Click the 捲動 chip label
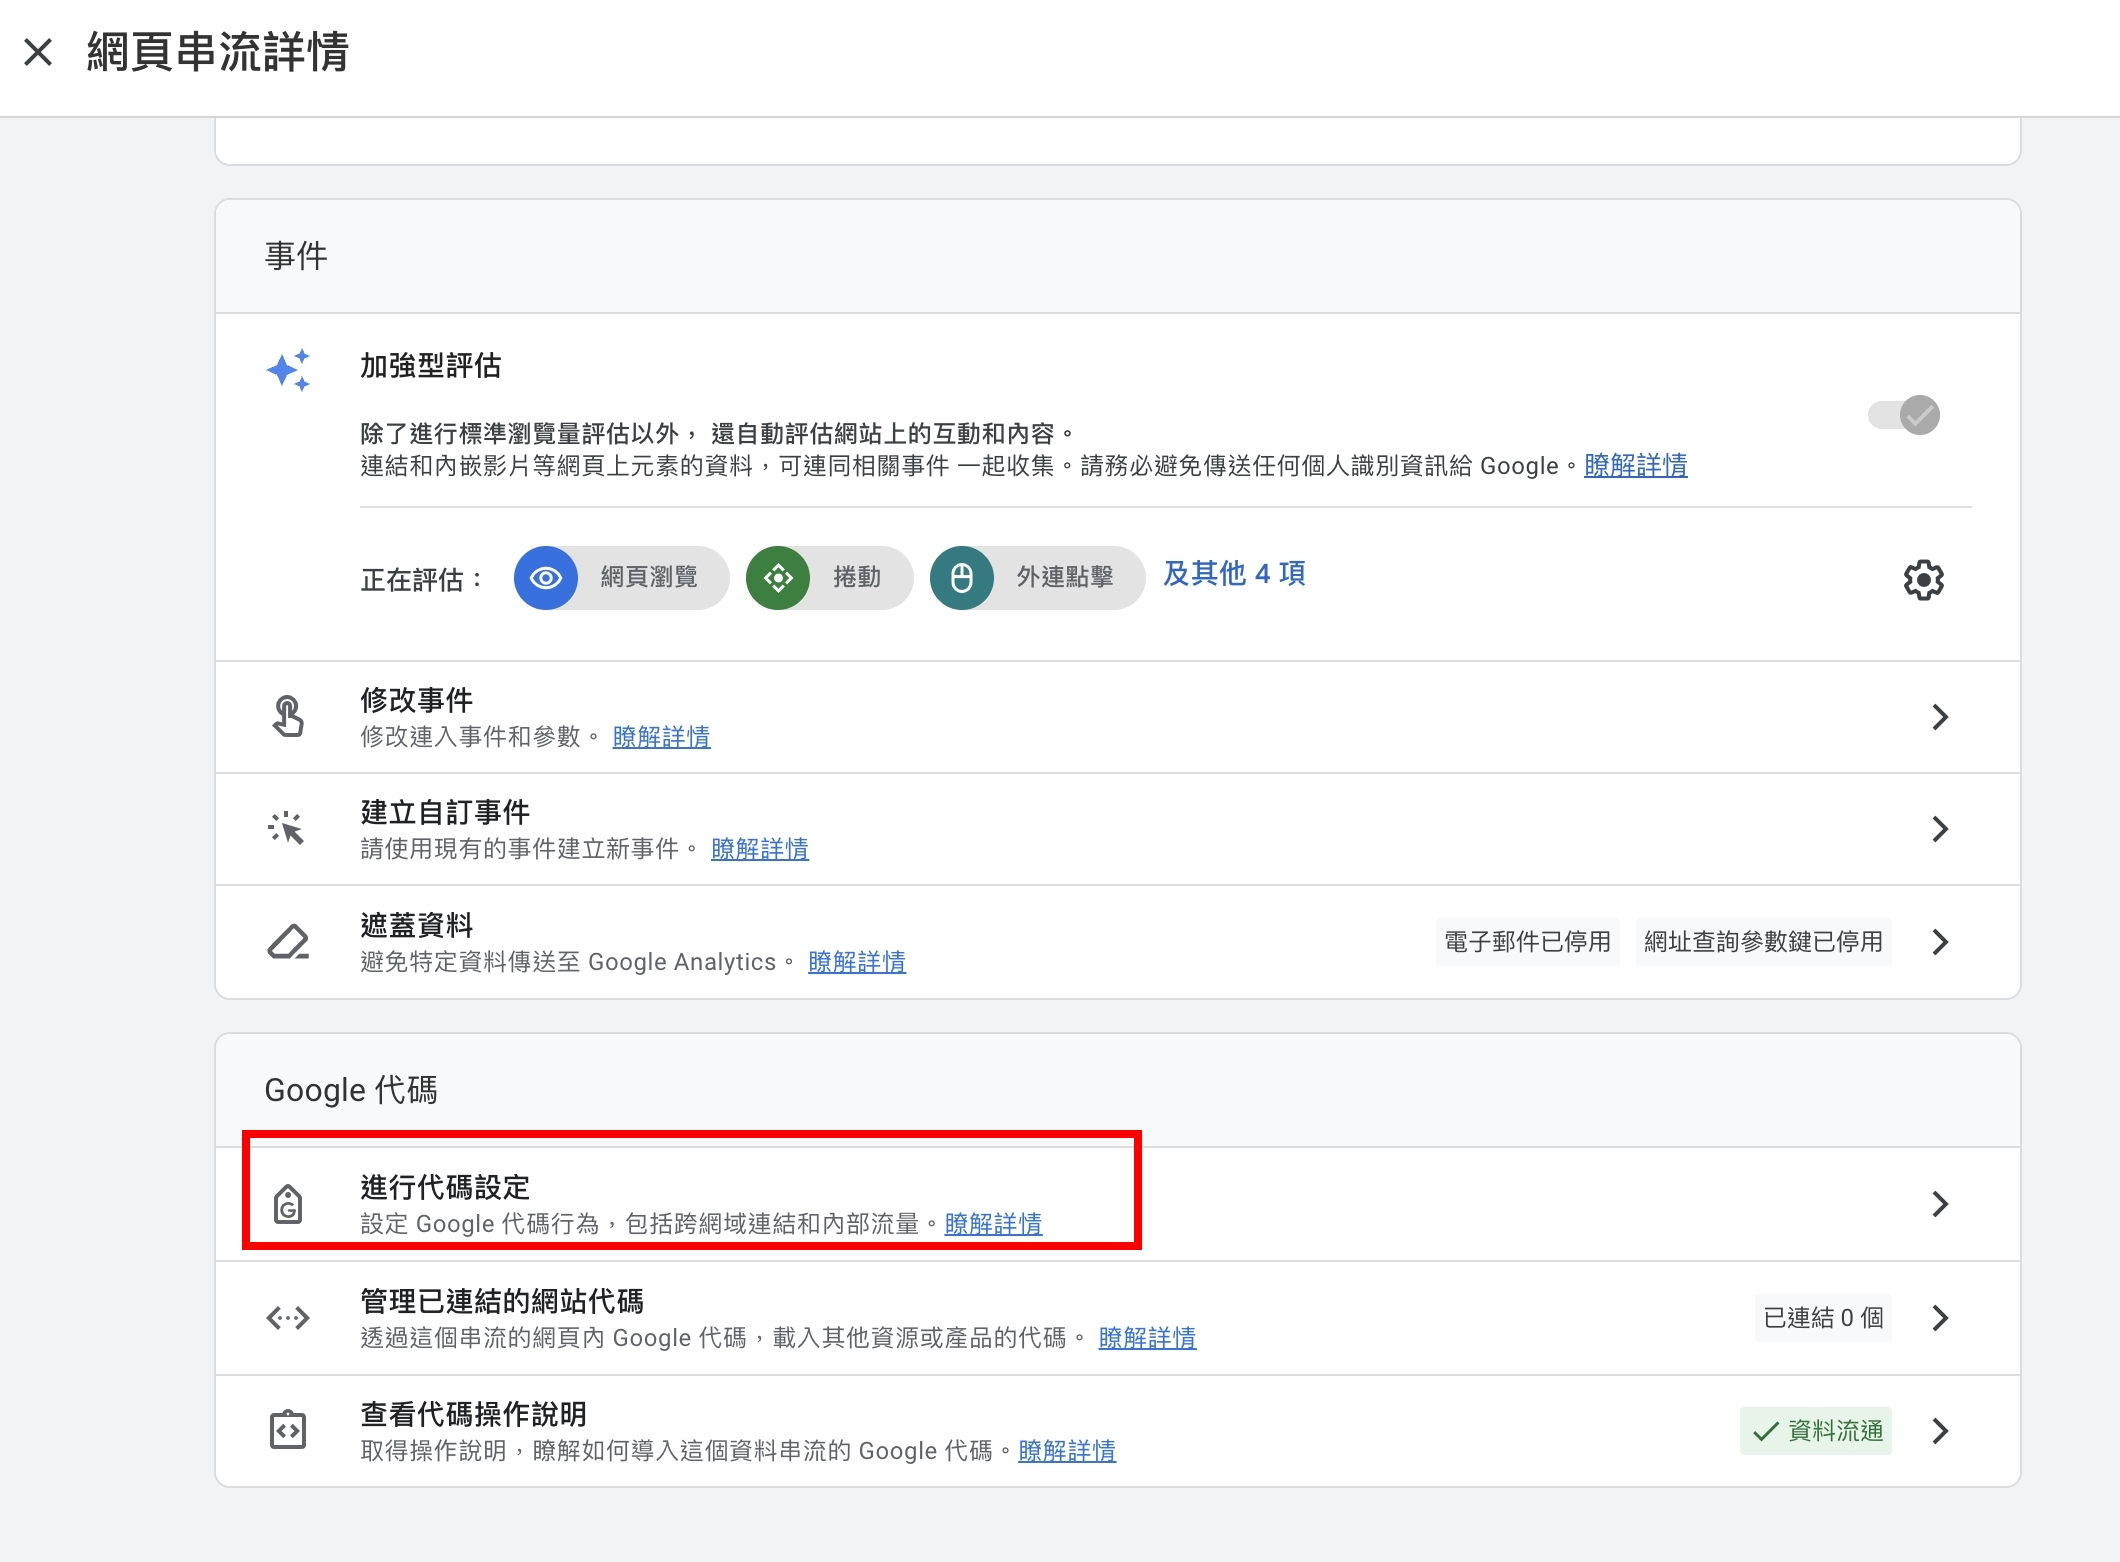This screenshot has height=1562, width=2120. coord(857,578)
